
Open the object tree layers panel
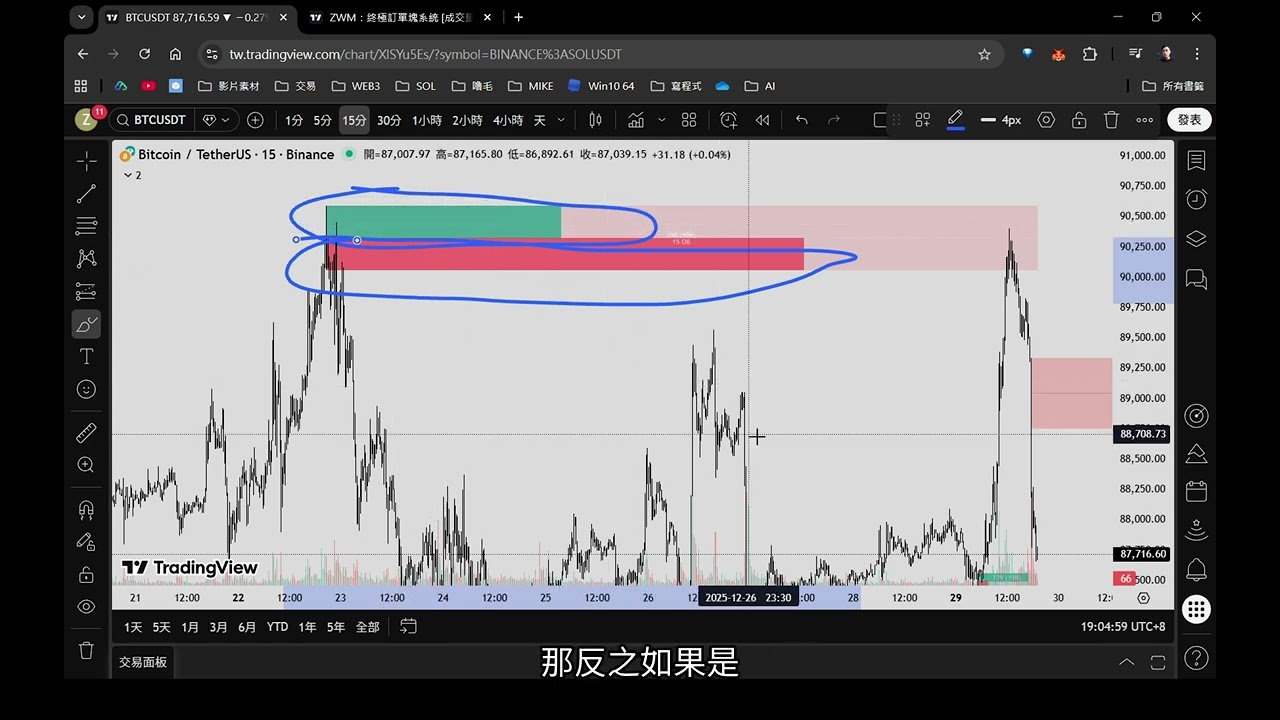[x=1196, y=239]
